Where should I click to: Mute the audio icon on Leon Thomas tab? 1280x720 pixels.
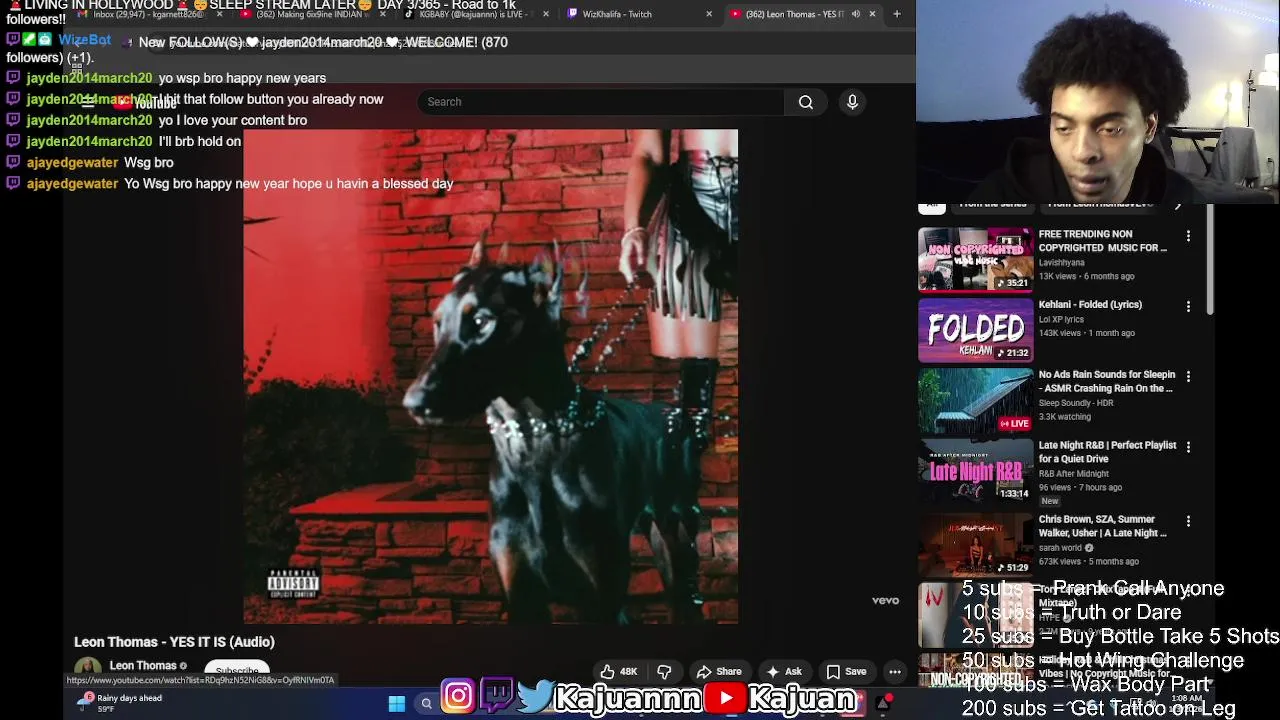(856, 14)
